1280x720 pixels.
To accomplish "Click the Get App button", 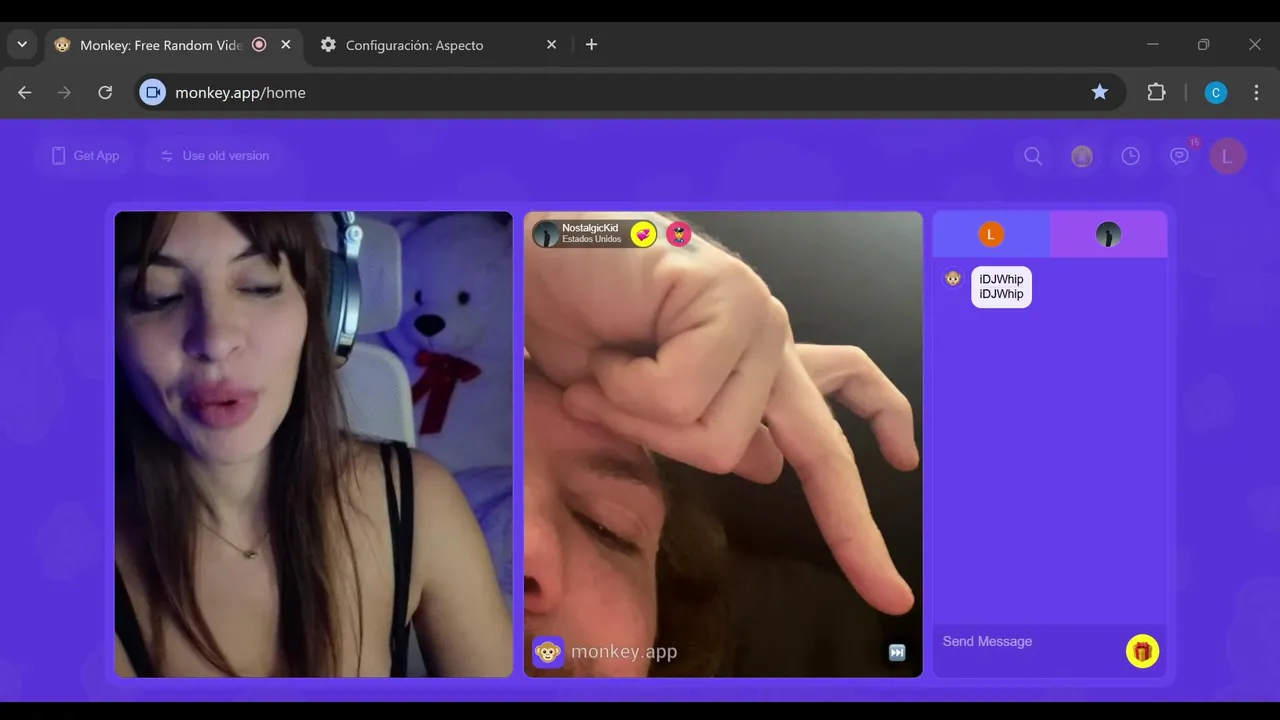I will pos(85,156).
